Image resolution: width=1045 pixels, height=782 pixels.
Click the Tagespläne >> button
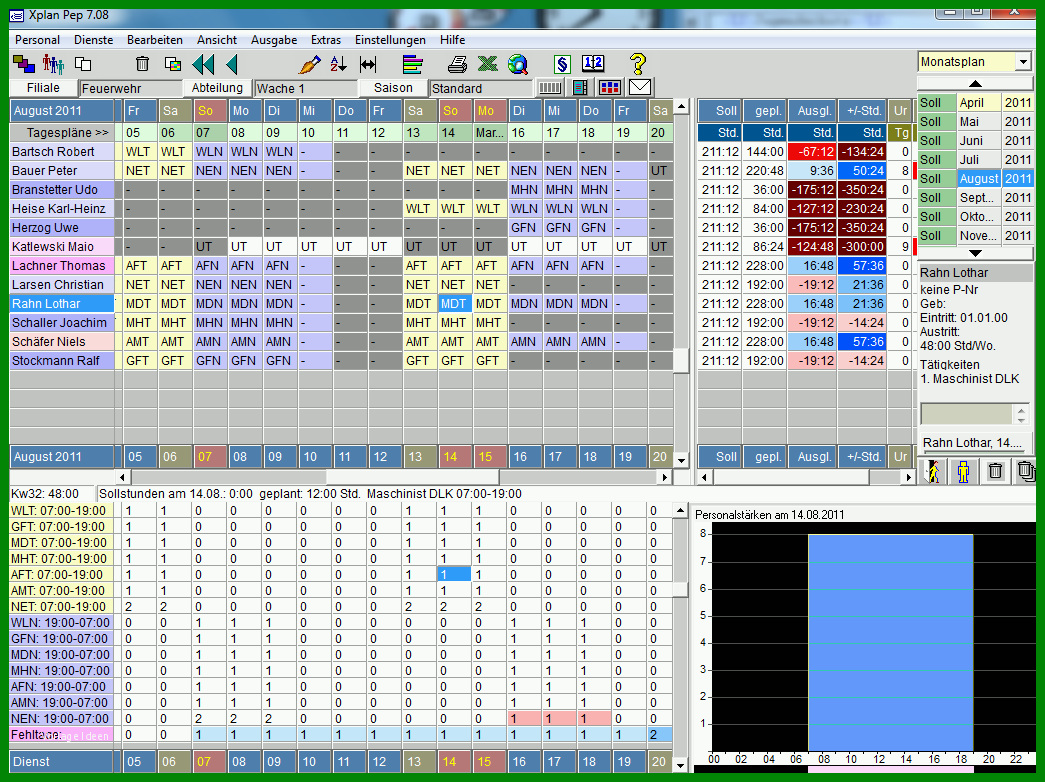click(61, 133)
